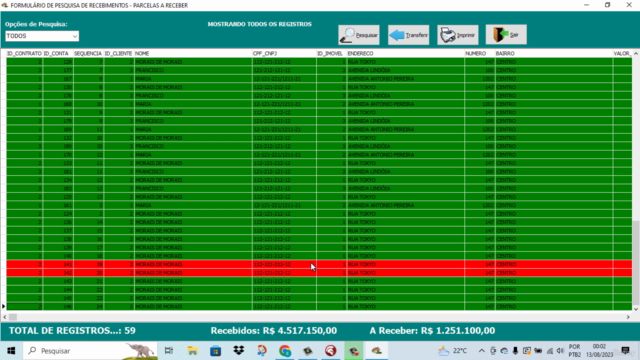
Task: Select the MARIA row with ID_CONTA 167
Action: click(319, 79)
